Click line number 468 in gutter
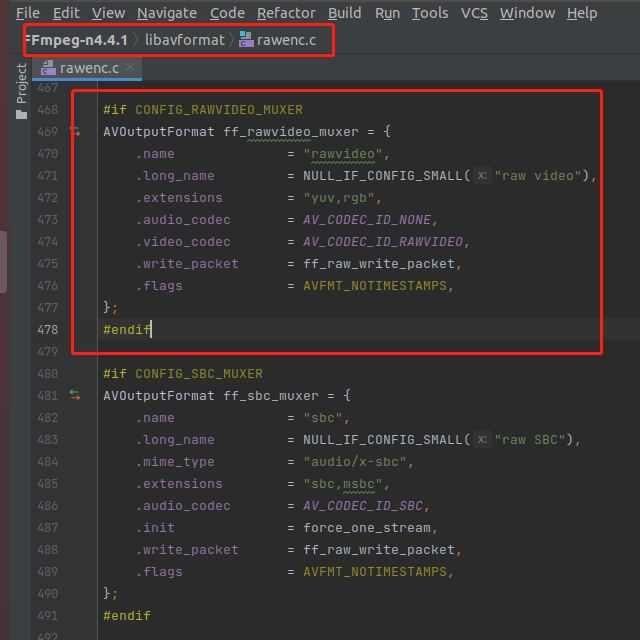This screenshot has width=640, height=640. [48, 110]
